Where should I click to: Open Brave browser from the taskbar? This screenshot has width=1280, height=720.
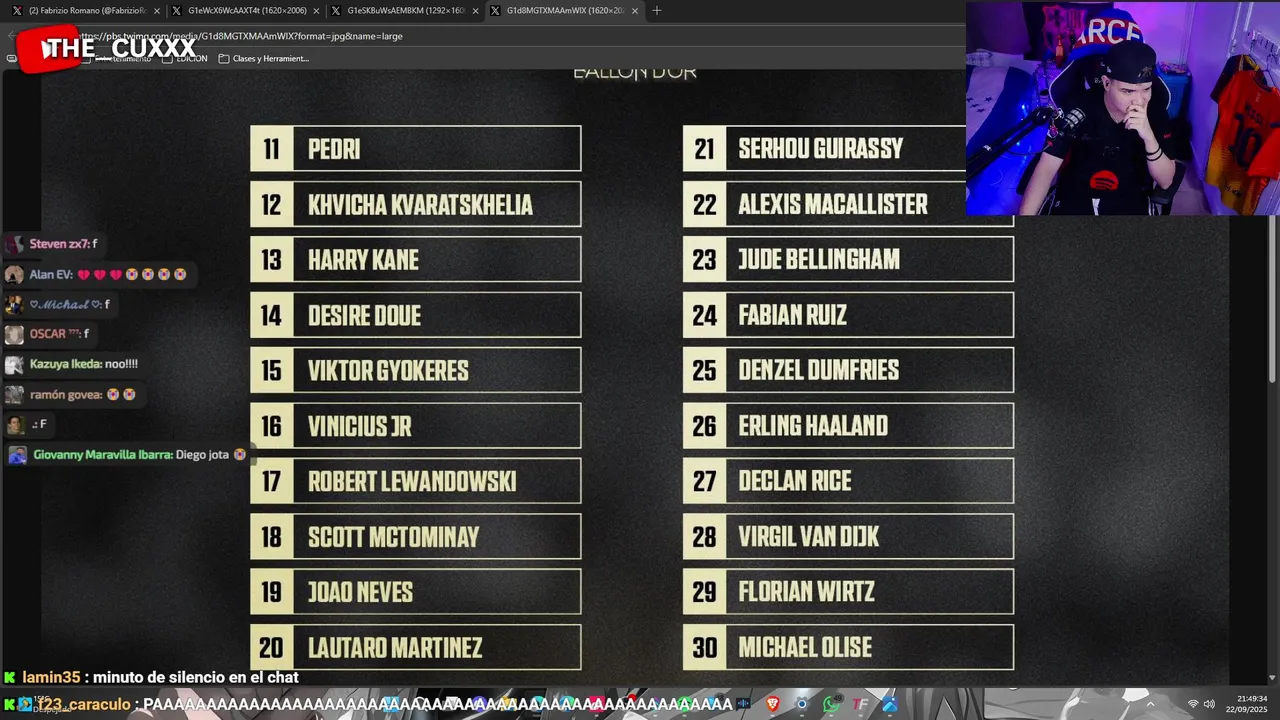(772, 704)
